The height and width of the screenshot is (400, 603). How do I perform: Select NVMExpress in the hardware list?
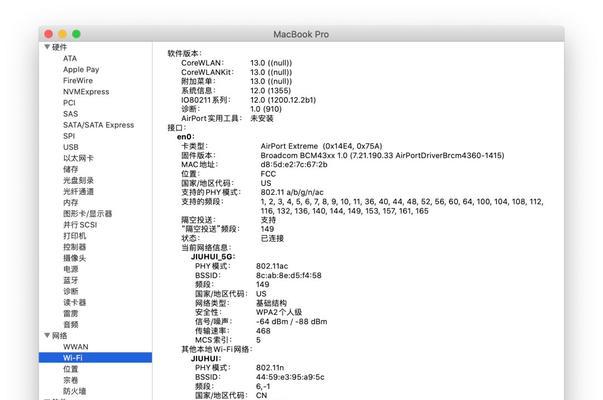click(86, 92)
